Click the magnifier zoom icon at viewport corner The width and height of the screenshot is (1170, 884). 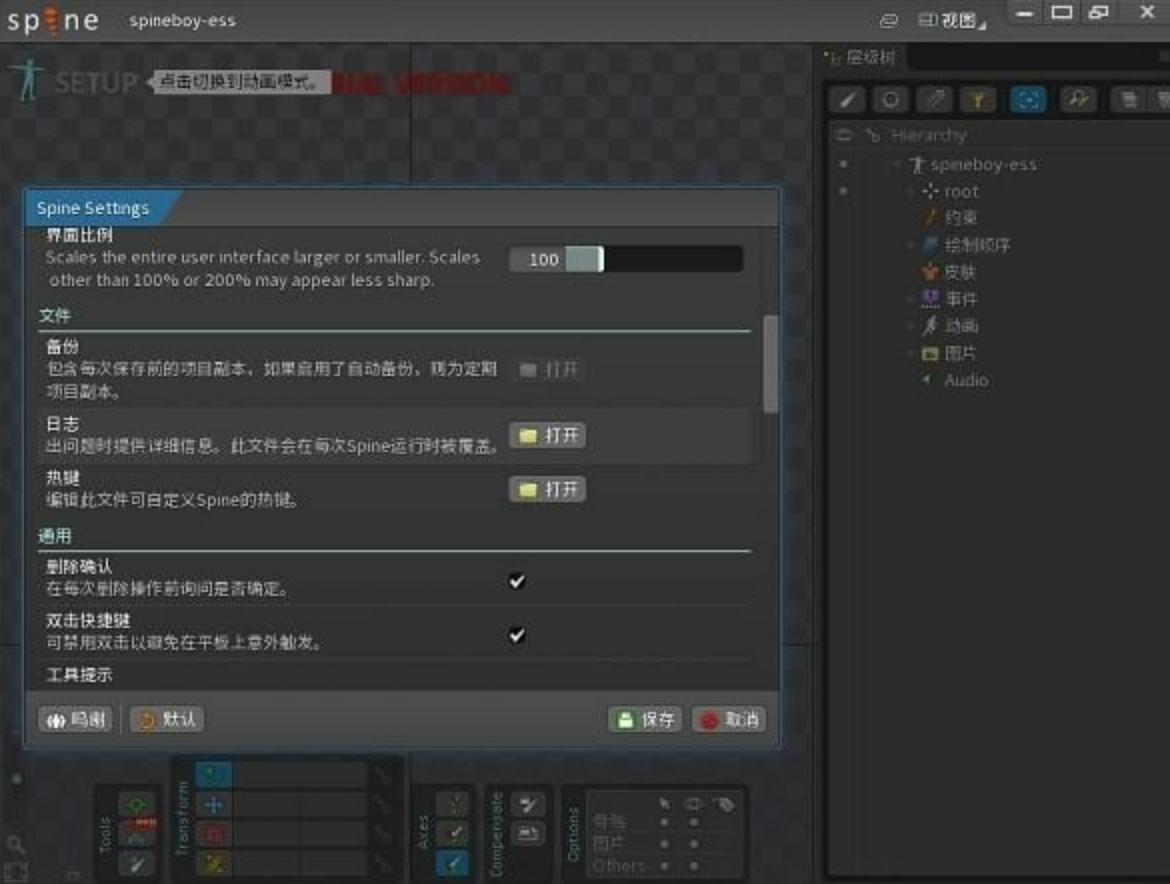click(16, 845)
